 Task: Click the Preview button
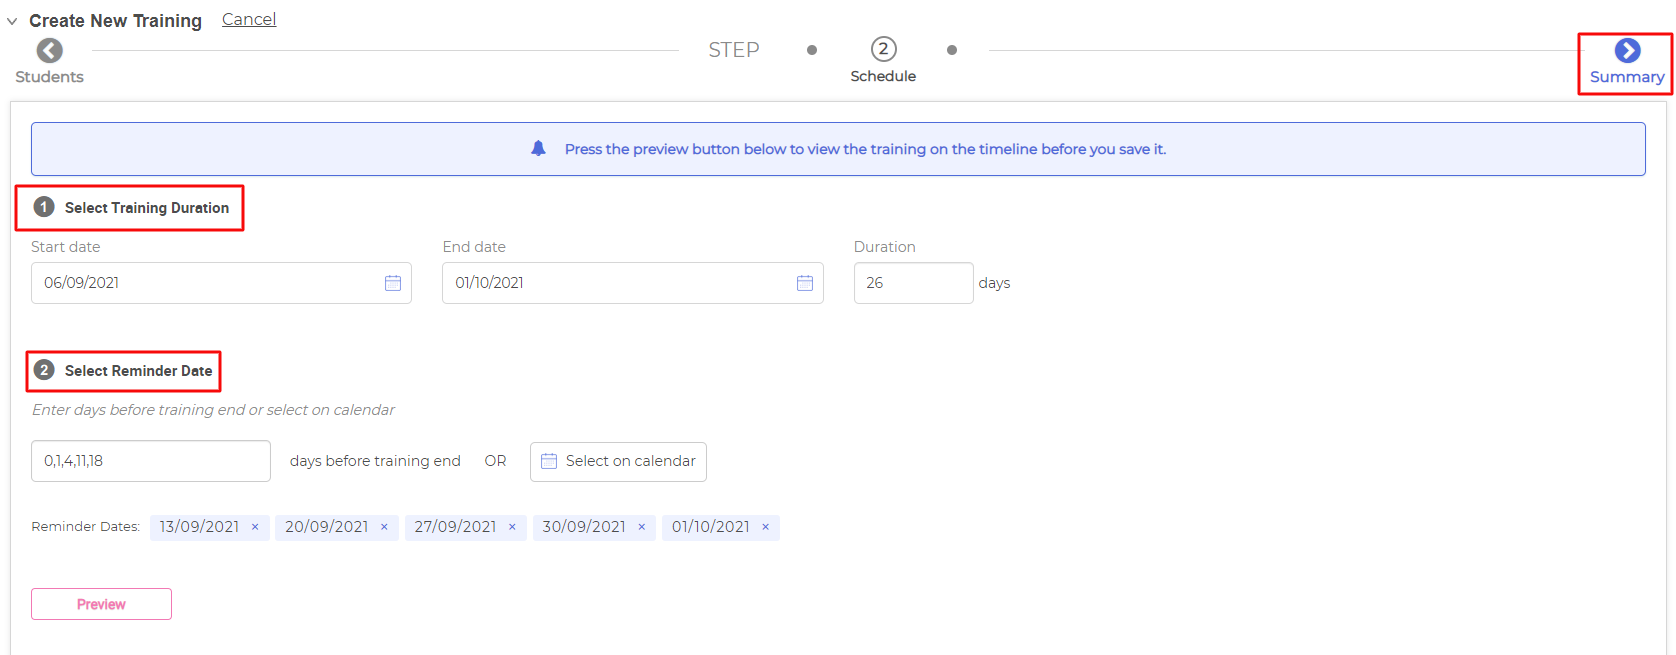[x=101, y=604]
